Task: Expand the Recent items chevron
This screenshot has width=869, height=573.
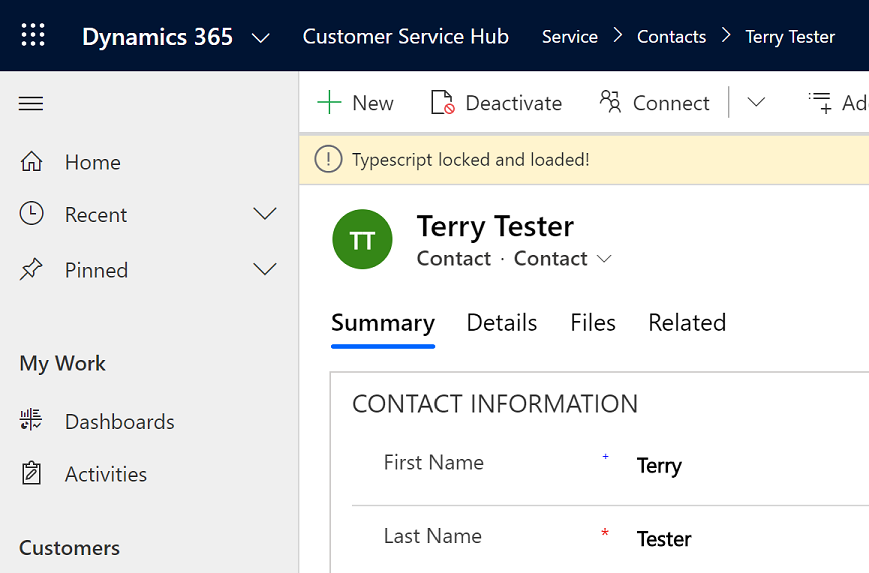Action: (265, 214)
